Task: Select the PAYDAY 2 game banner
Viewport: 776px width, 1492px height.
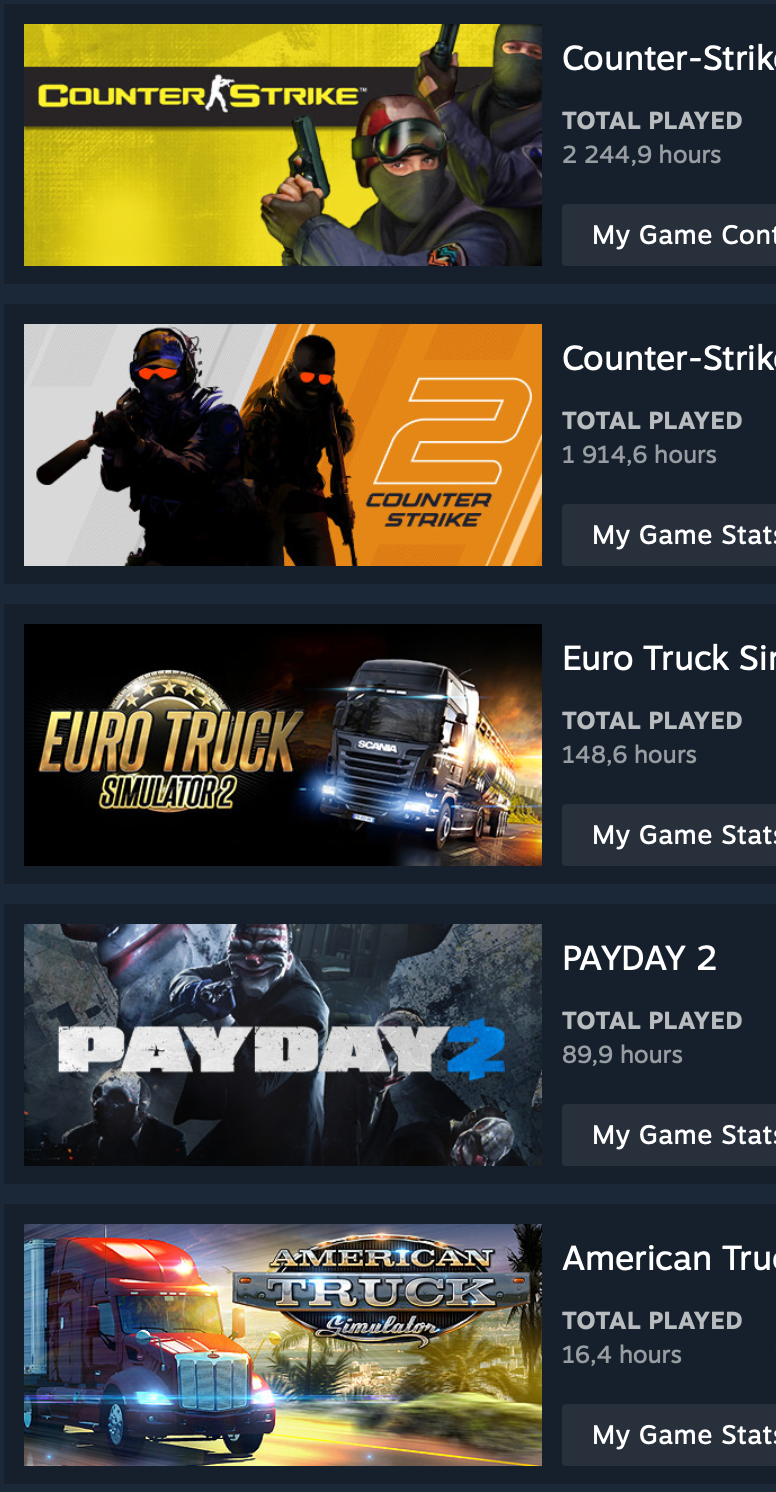Action: coord(283,1045)
